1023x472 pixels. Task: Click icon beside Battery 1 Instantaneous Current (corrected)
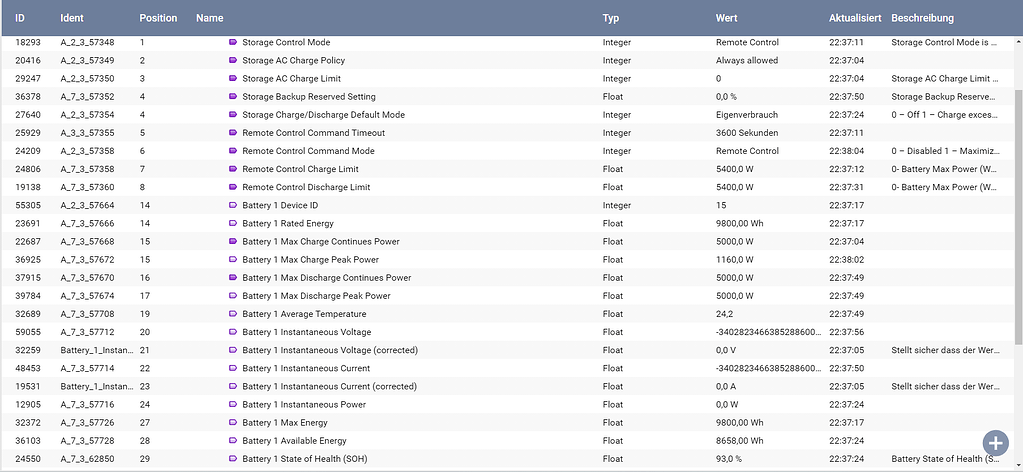(x=233, y=386)
